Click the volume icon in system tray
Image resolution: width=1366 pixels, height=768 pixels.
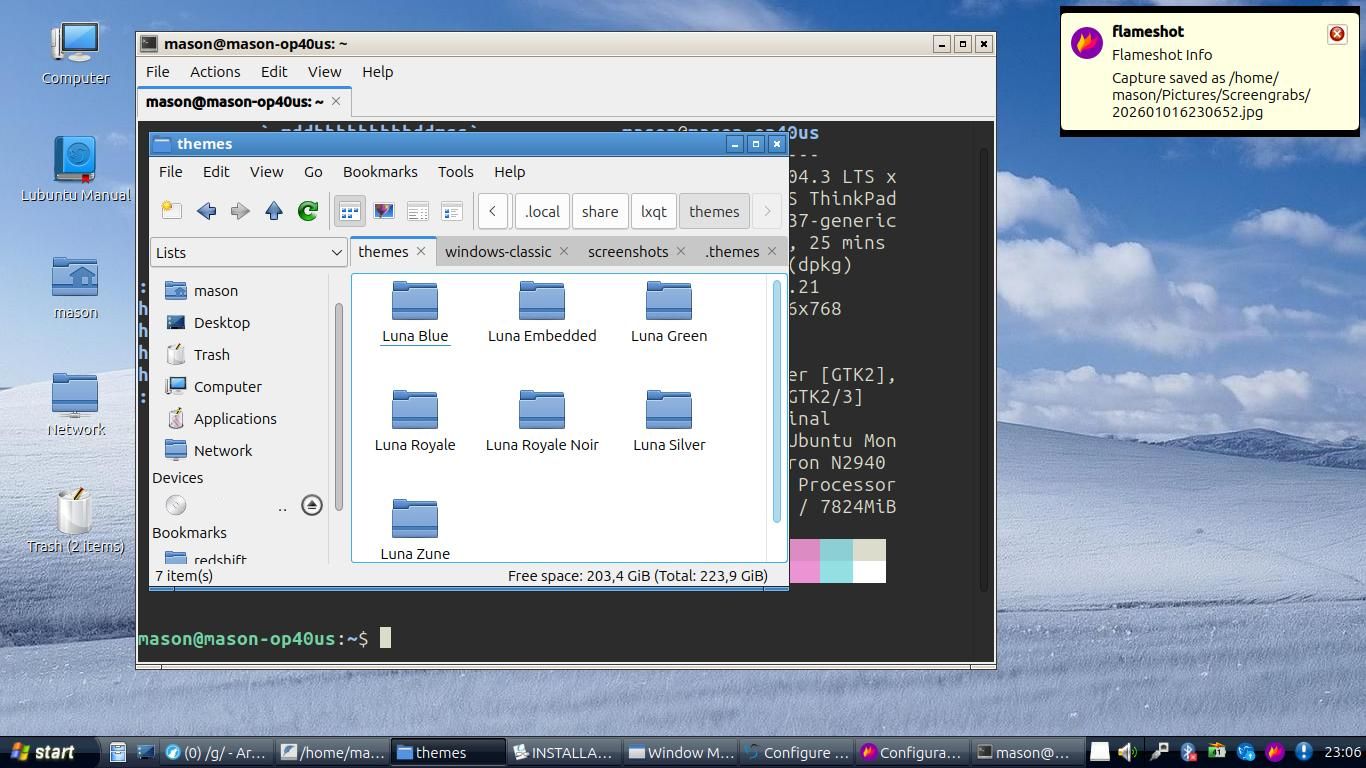[x=1127, y=752]
